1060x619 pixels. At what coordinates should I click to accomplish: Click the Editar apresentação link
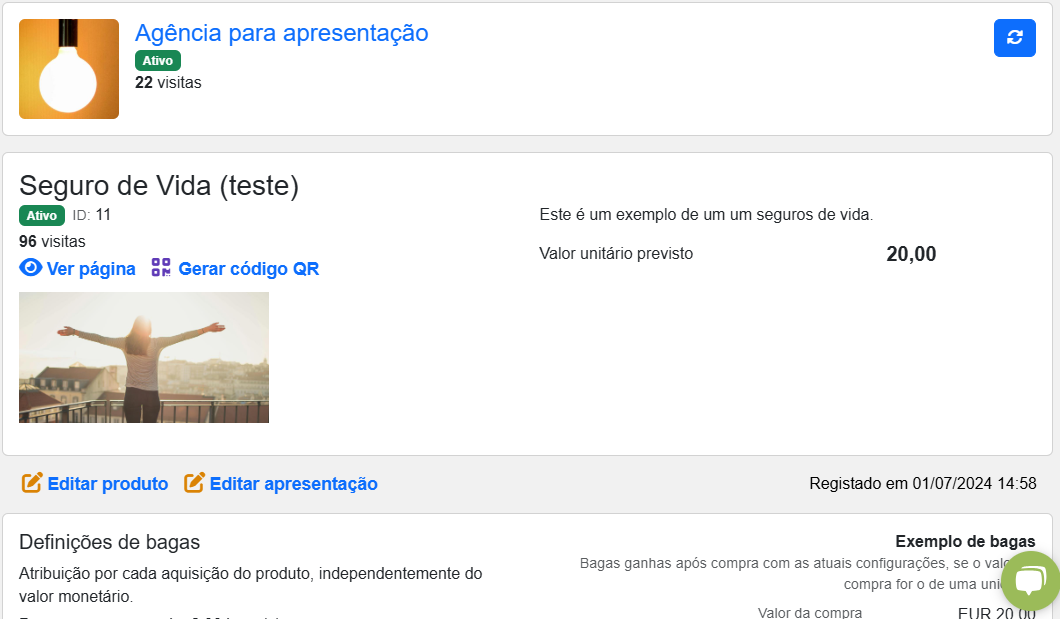tap(293, 484)
